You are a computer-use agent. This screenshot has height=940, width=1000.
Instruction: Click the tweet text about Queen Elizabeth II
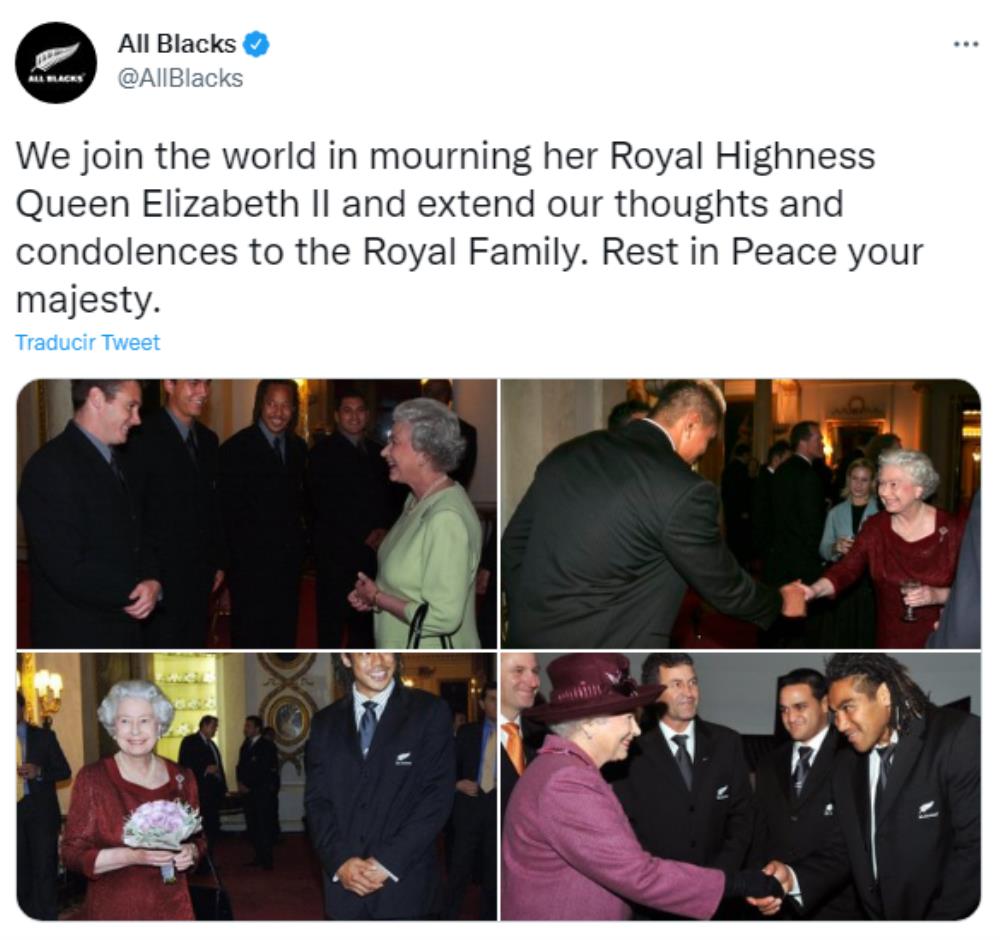[x=469, y=228]
